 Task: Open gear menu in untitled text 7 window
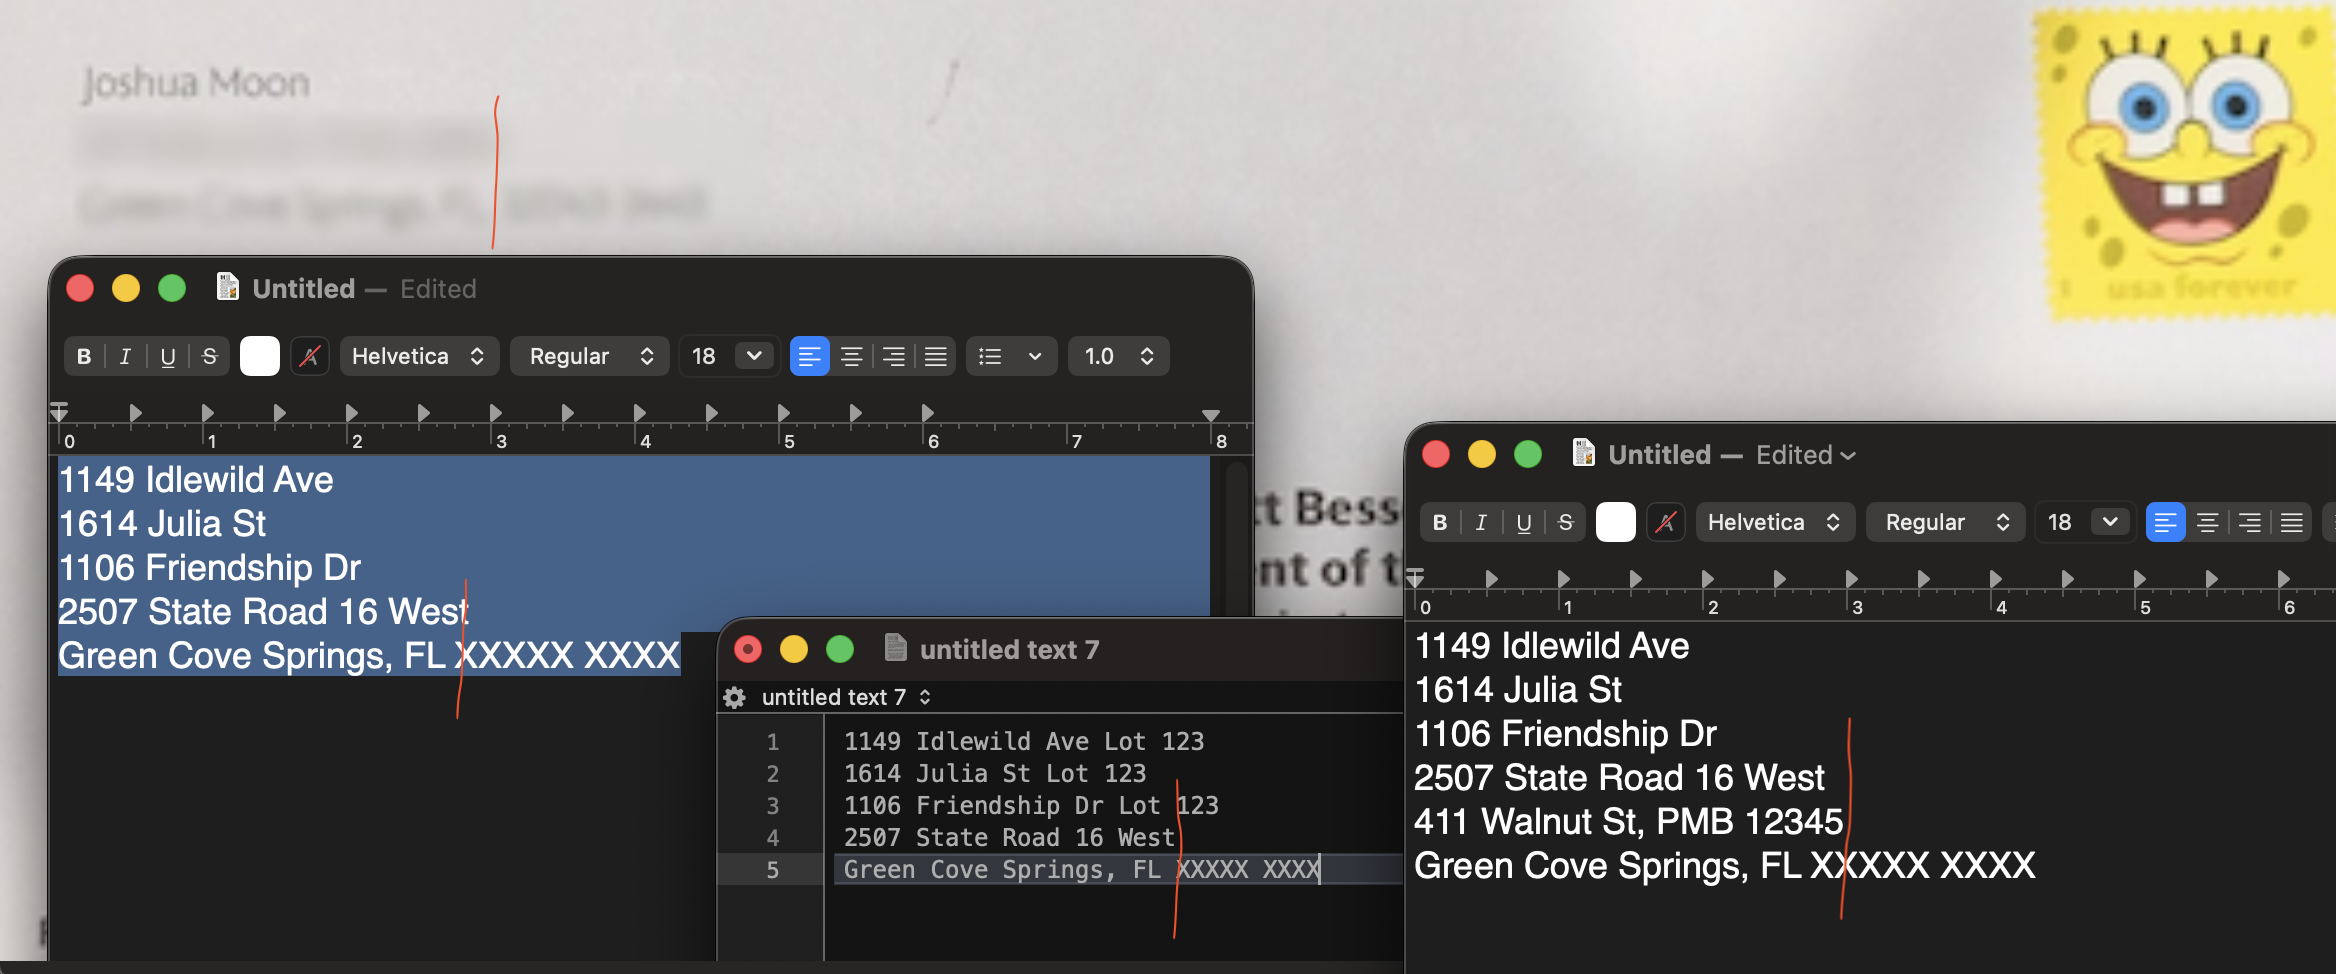[735, 697]
